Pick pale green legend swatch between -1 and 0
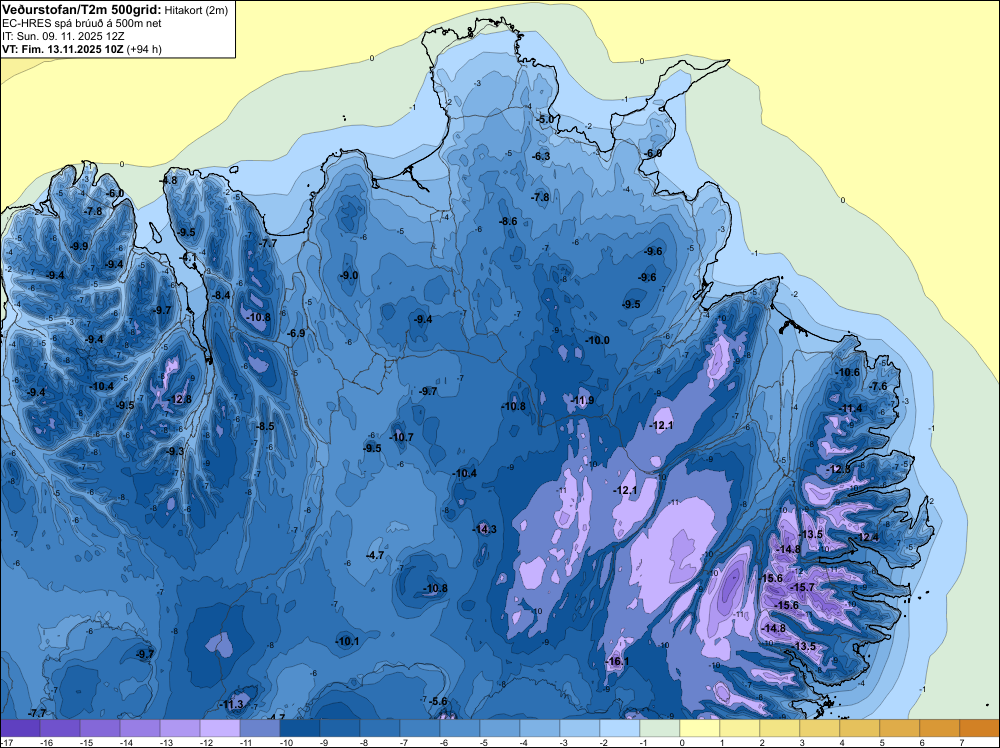This screenshot has height=748, width=1000. pos(659,728)
